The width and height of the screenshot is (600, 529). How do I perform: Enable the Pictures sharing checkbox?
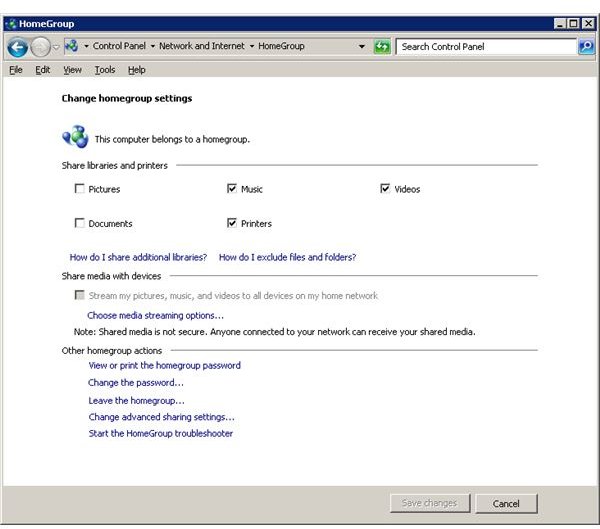pyautogui.click(x=79, y=189)
